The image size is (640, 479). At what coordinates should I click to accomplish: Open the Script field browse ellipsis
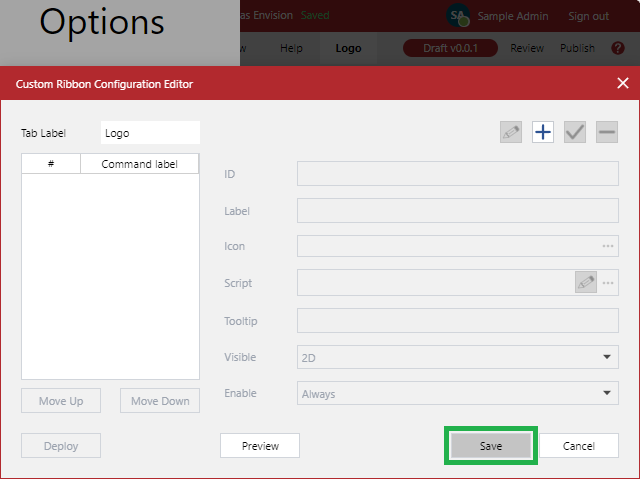pyautogui.click(x=607, y=283)
